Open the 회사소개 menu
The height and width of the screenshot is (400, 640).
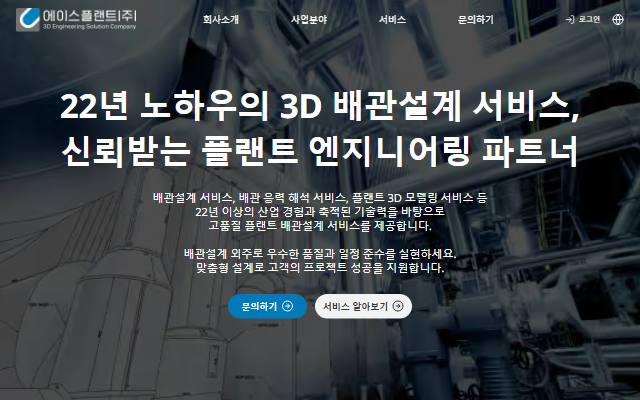[221, 19]
